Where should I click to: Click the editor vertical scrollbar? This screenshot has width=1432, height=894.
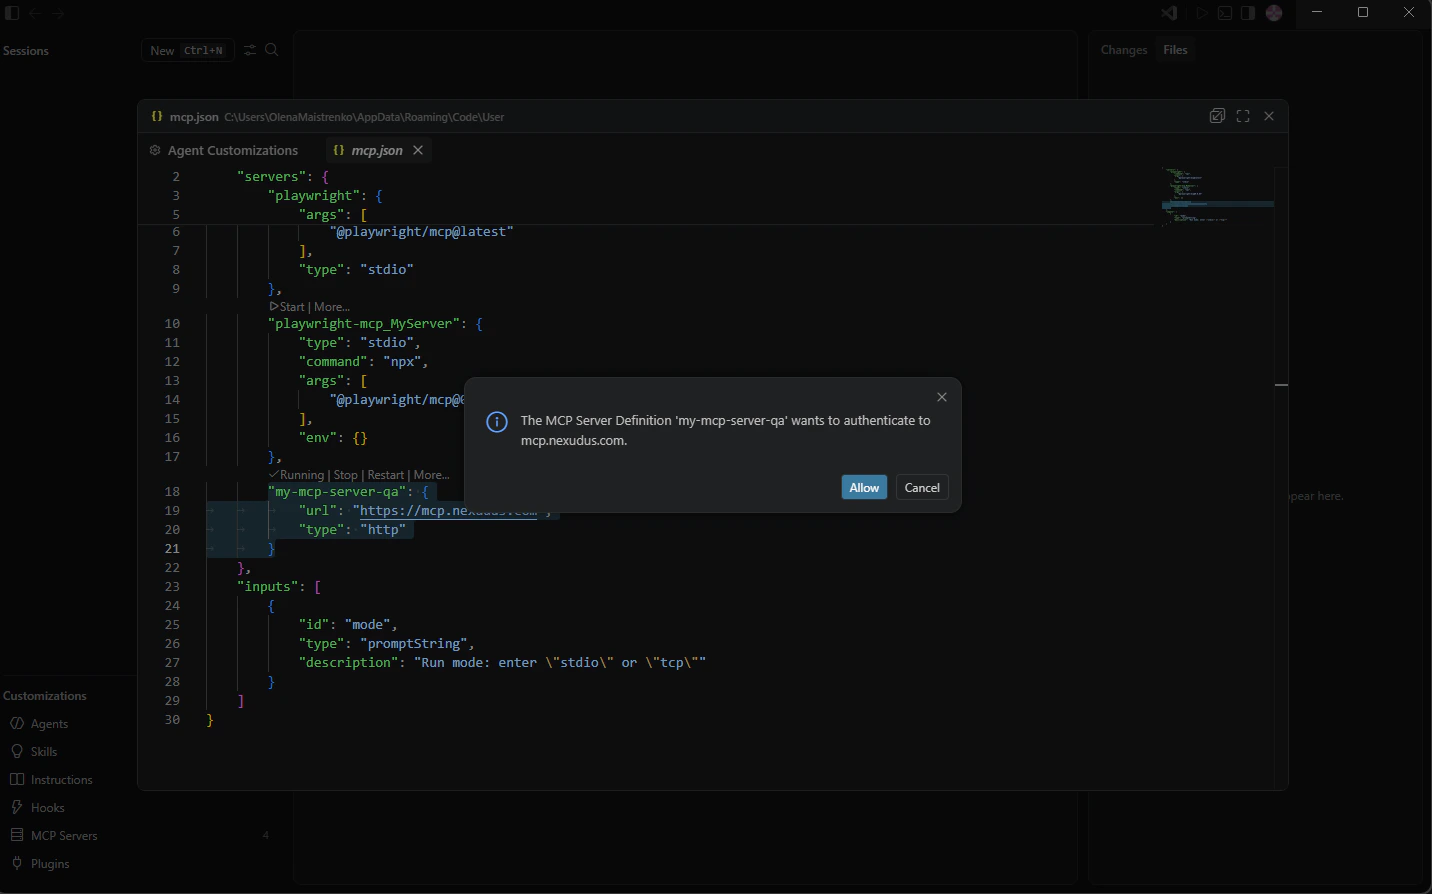pos(1281,476)
